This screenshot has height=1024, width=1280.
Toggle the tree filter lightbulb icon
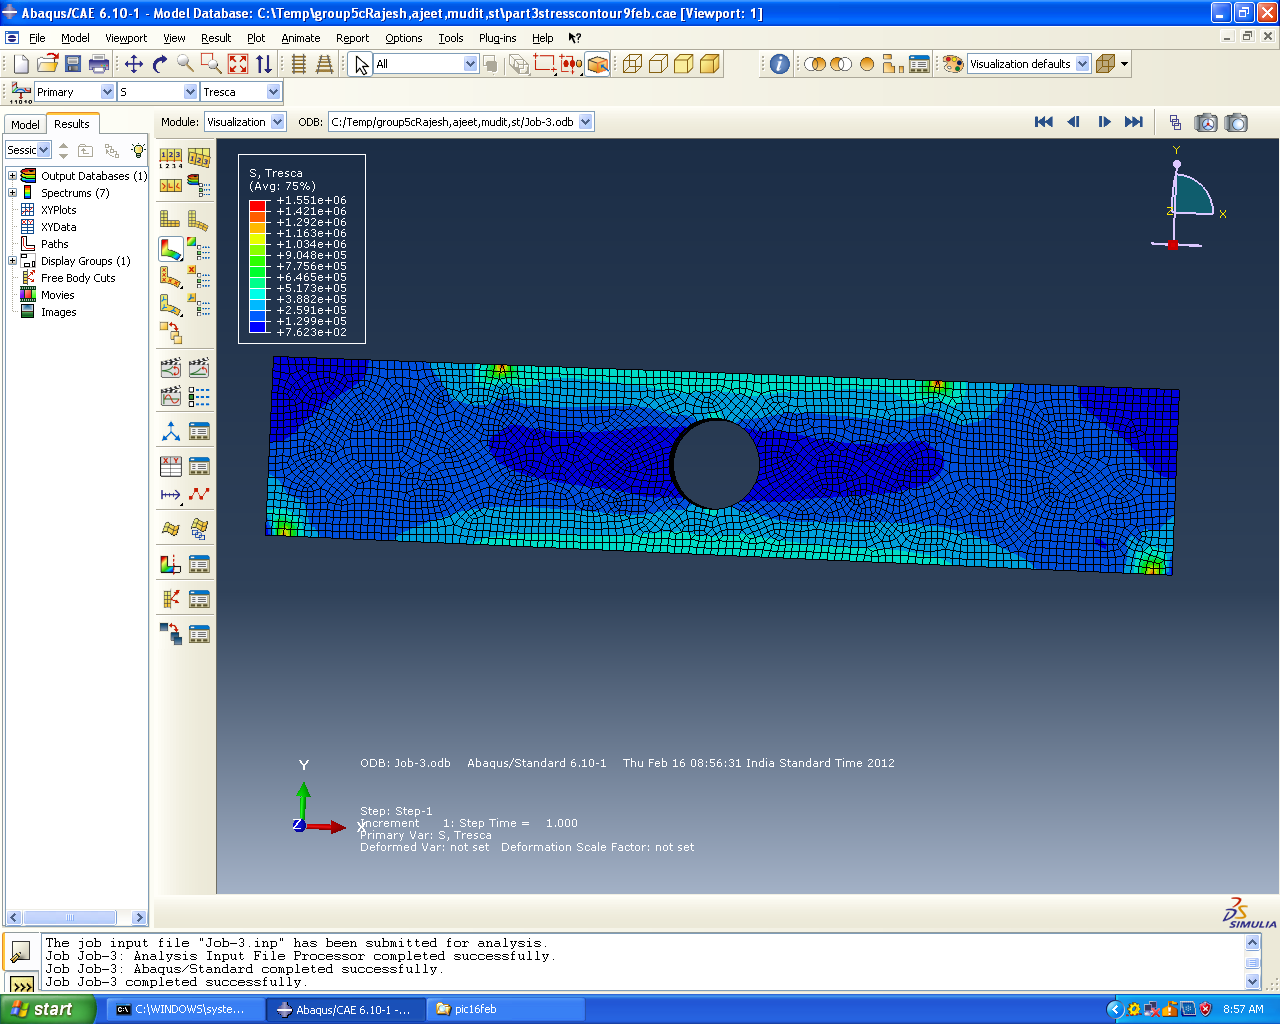pos(138,150)
